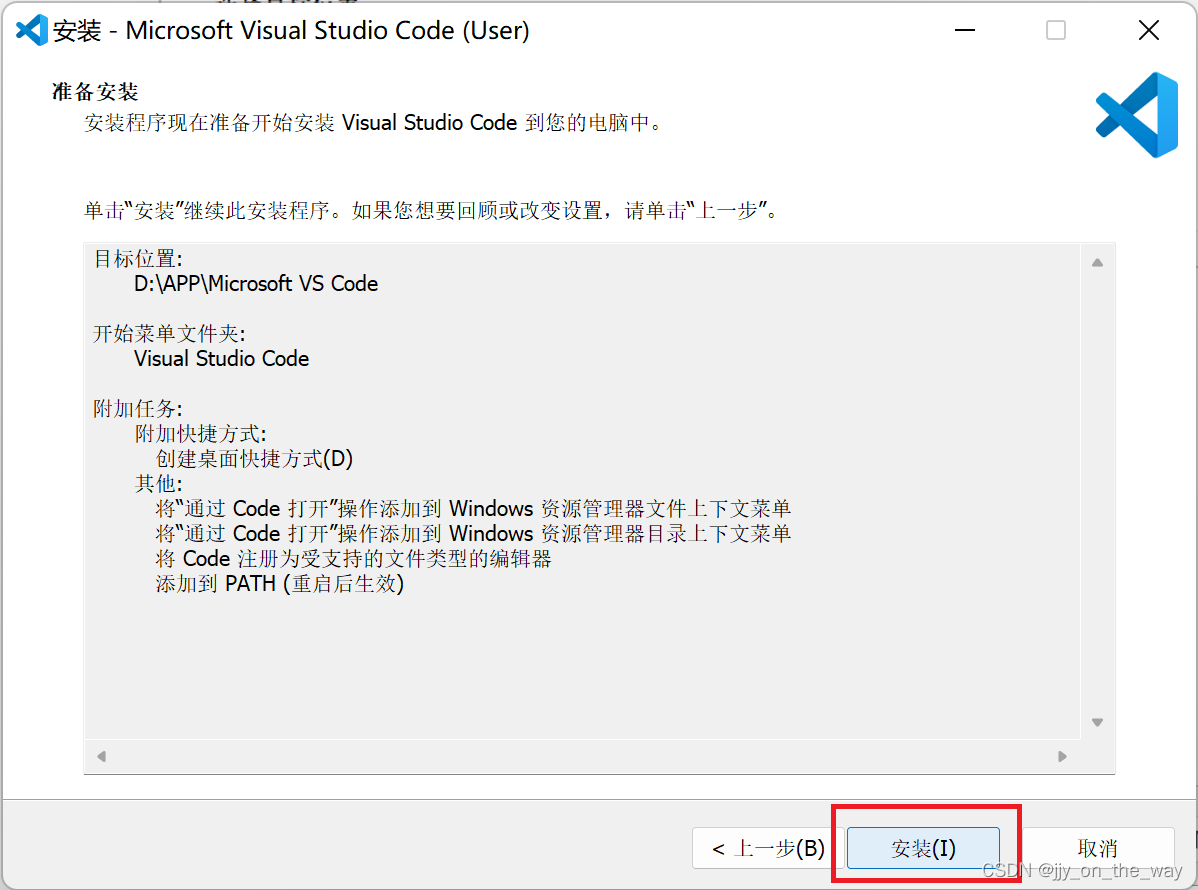Close the installer window
1198x890 pixels.
[x=1148, y=31]
